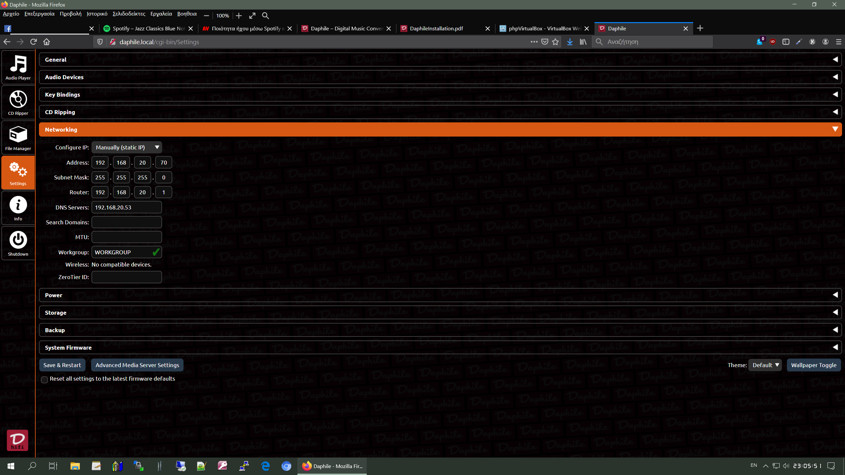The width and height of the screenshot is (845, 475).
Task: Reload the current page
Action: click(x=33, y=42)
